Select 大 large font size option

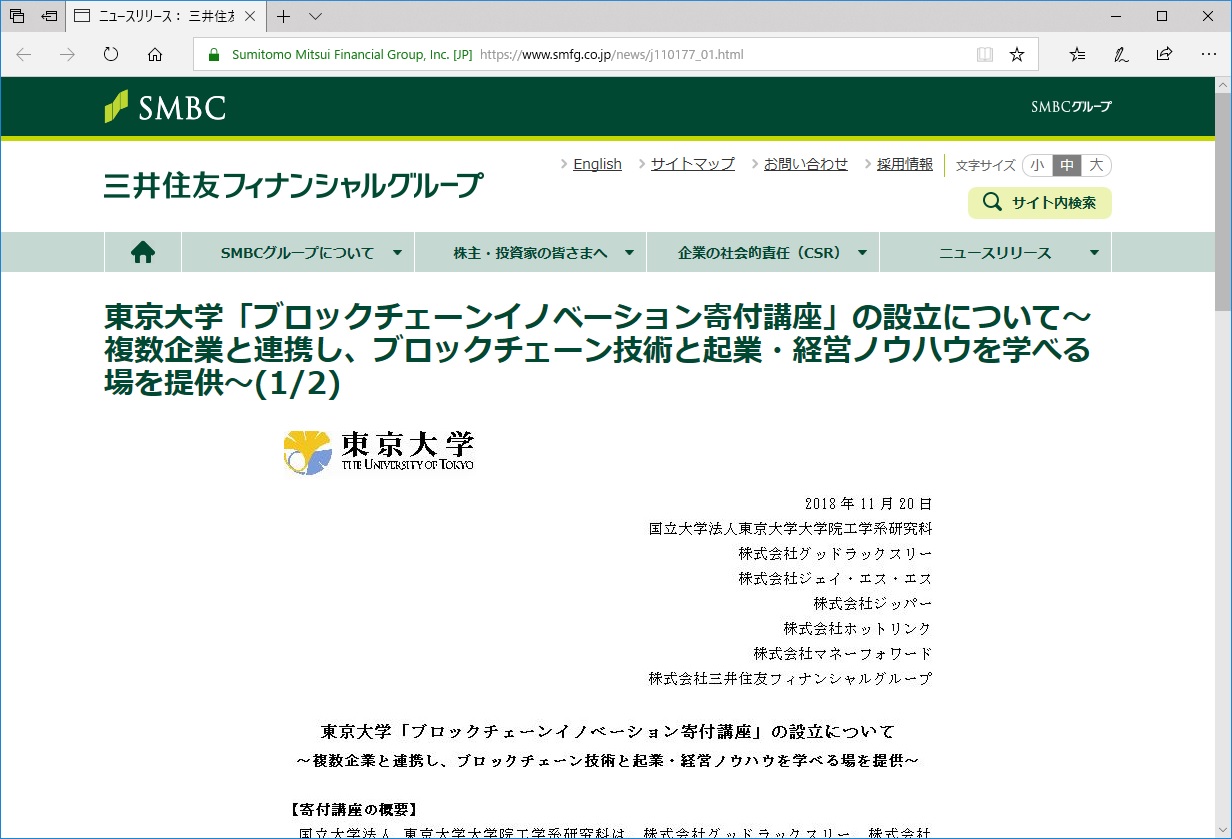tap(1095, 164)
